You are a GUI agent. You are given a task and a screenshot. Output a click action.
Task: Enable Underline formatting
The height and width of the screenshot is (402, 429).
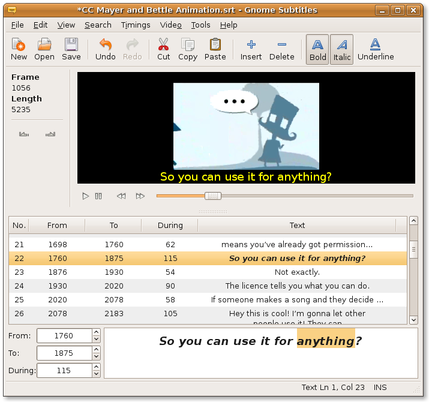pyautogui.click(x=375, y=49)
